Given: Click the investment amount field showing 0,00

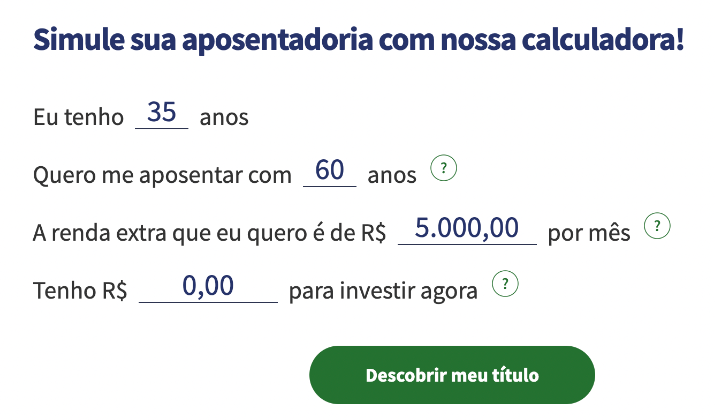Looking at the screenshot, I should 208,287.
